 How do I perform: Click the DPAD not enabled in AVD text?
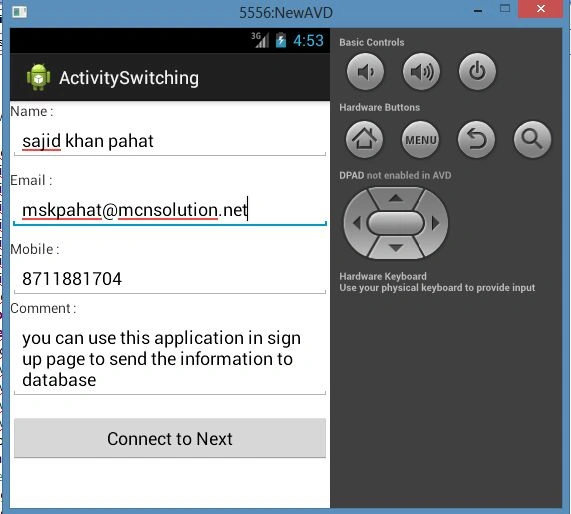395,175
